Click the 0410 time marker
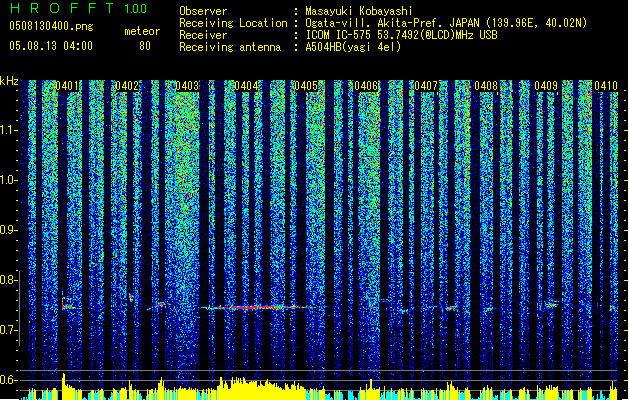Image resolution: width=629 pixels, height=400 pixels. click(x=606, y=86)
